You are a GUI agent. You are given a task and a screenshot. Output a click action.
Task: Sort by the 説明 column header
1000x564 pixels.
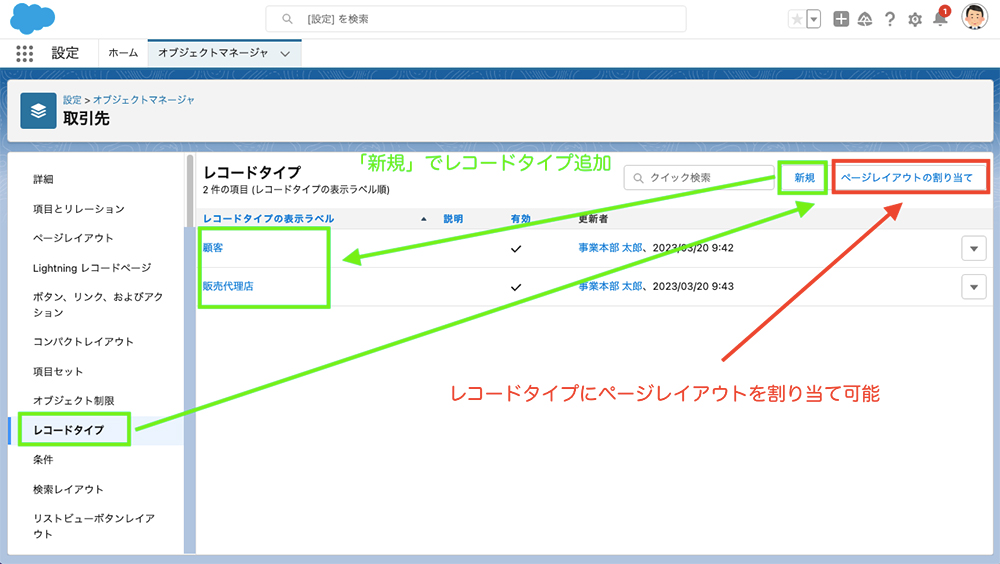click(x=453, y=219)
